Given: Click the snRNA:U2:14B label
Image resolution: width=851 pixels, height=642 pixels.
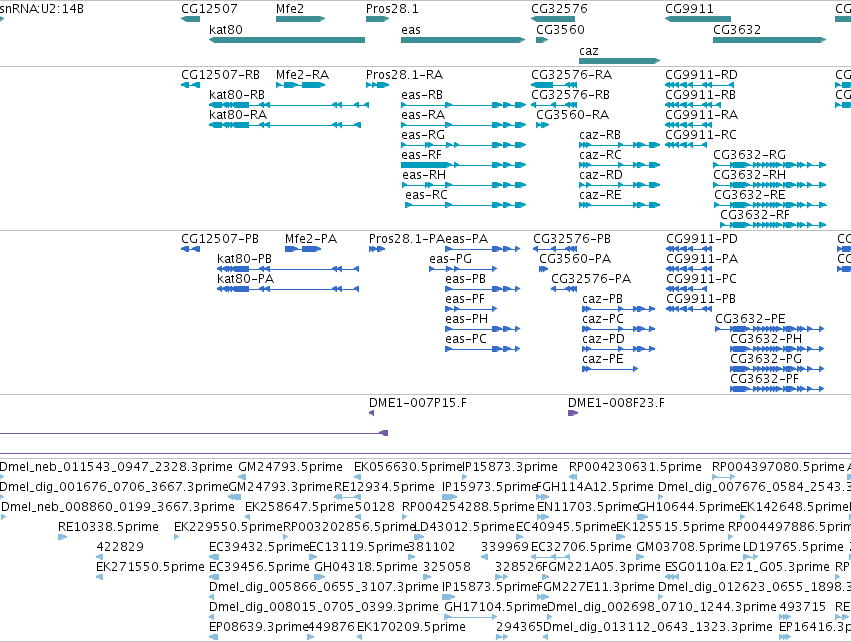Looking at the screenshot, I should click(x=42, y=9).
